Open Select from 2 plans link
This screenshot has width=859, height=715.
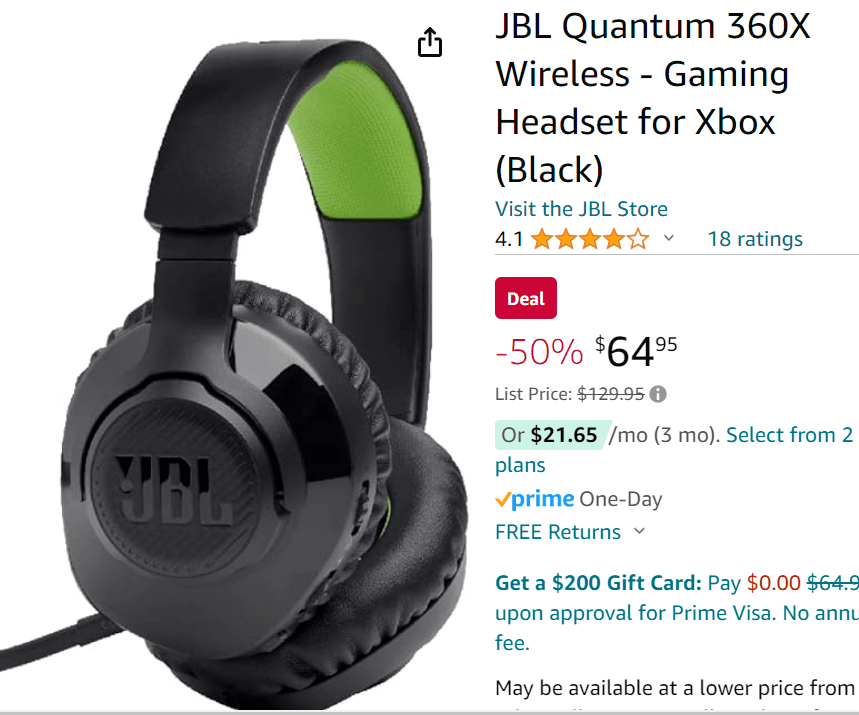(674, 450)
